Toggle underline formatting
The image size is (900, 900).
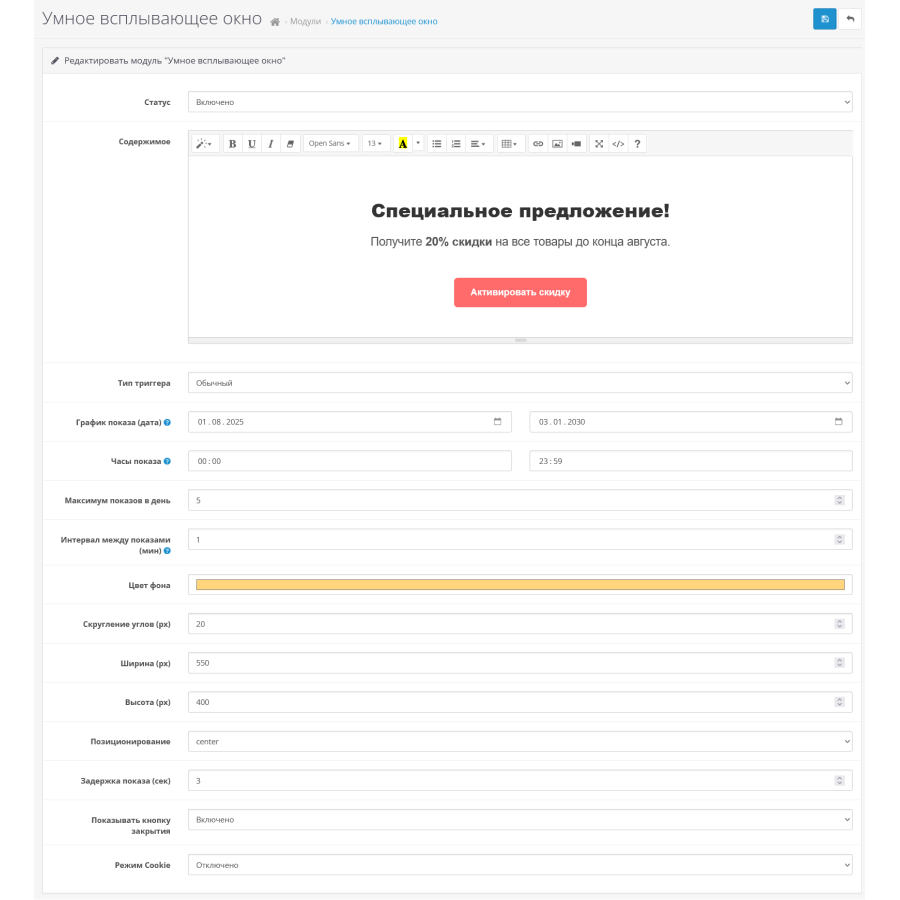[x=251, y=143]
